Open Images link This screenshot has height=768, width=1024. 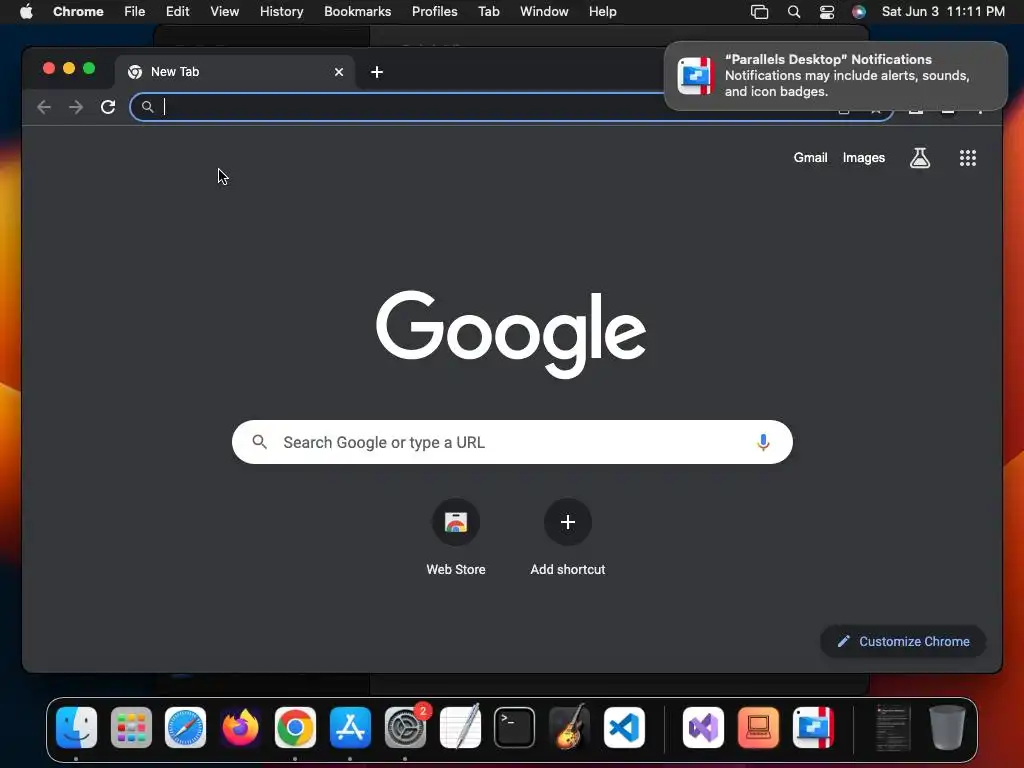(x=863, y=157)
